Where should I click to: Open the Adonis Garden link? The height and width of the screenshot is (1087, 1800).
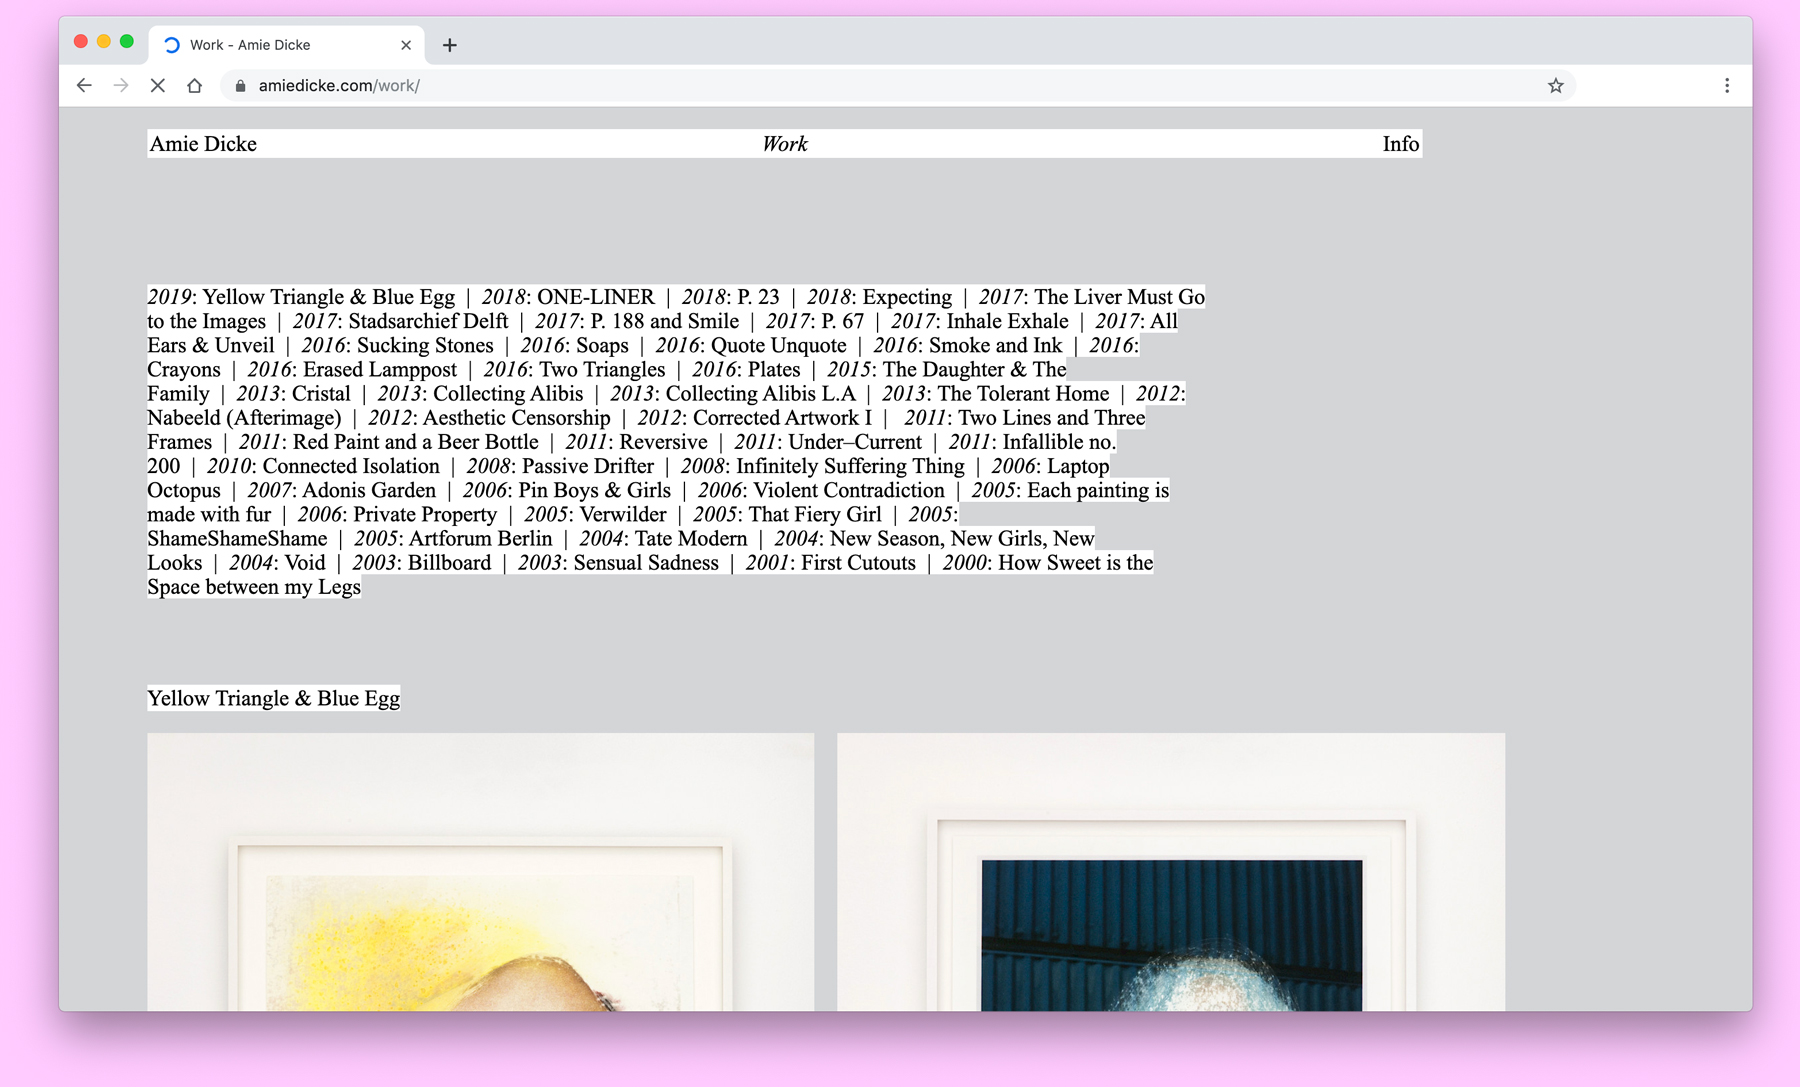point(369,490)
